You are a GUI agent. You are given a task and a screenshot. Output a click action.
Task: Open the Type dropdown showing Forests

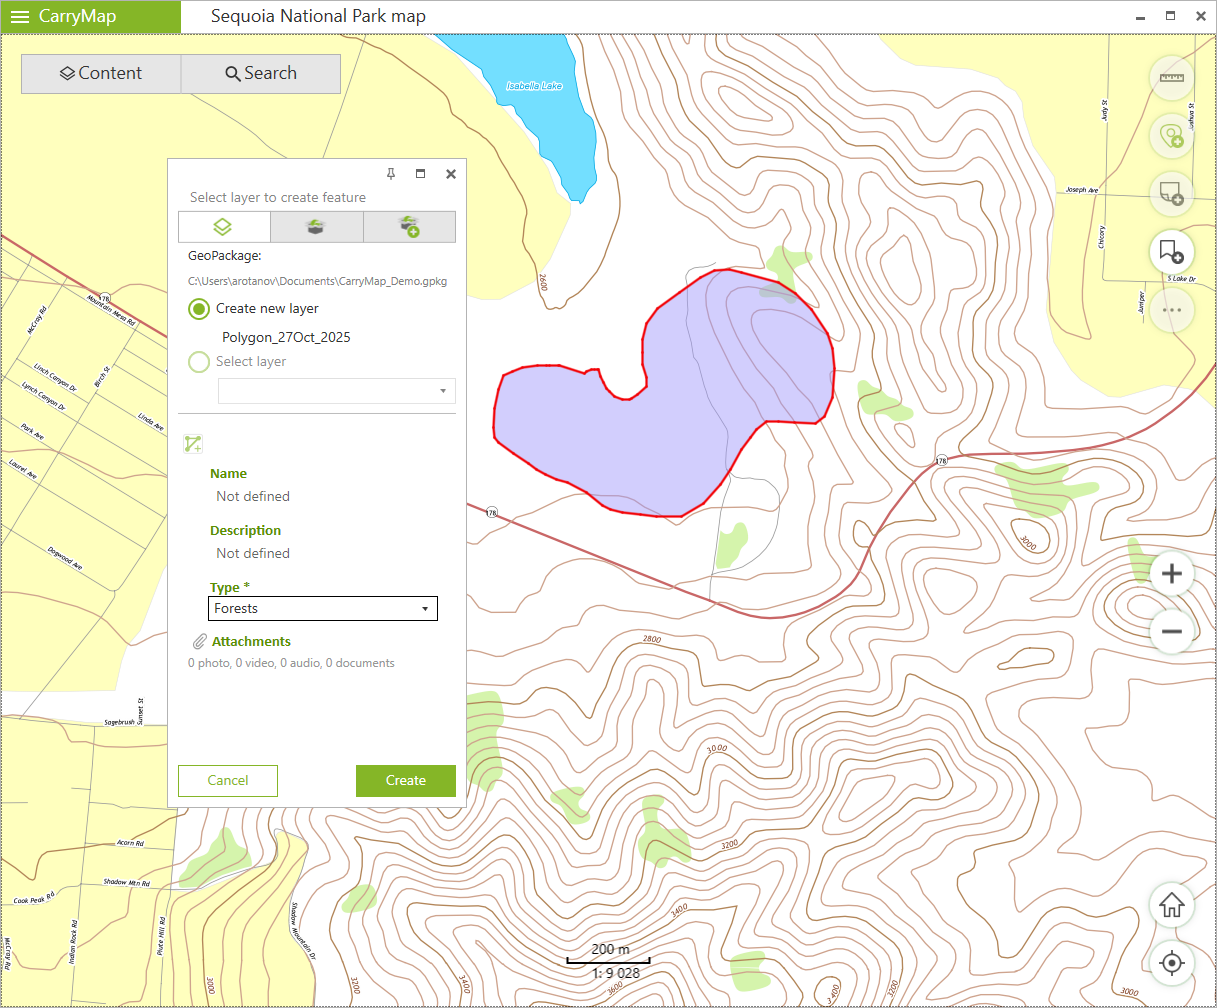[323, 608]
